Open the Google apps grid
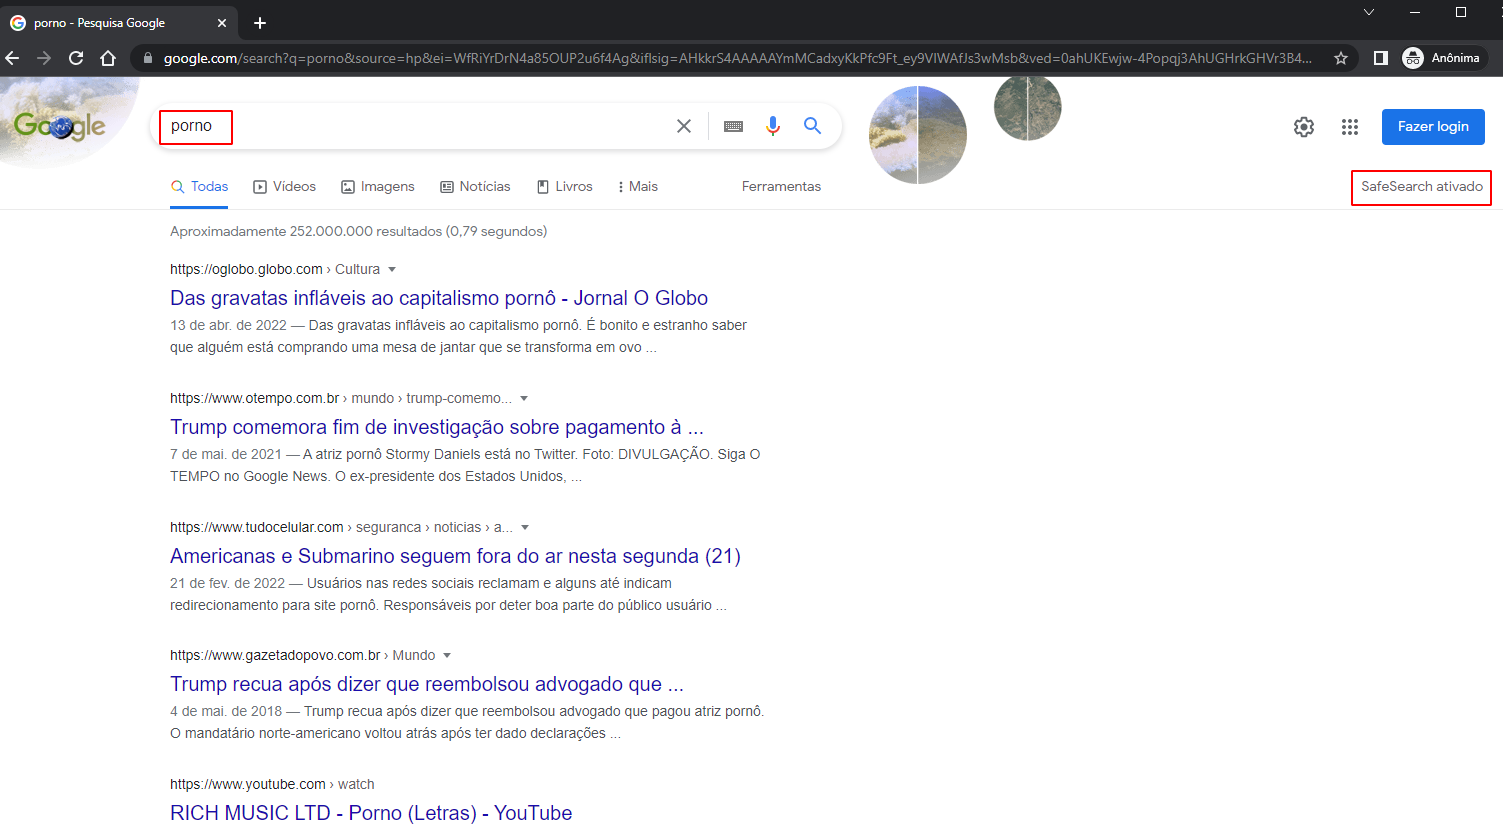The height and width of the screenshot is (824, 1503). tap(1350, 127)
